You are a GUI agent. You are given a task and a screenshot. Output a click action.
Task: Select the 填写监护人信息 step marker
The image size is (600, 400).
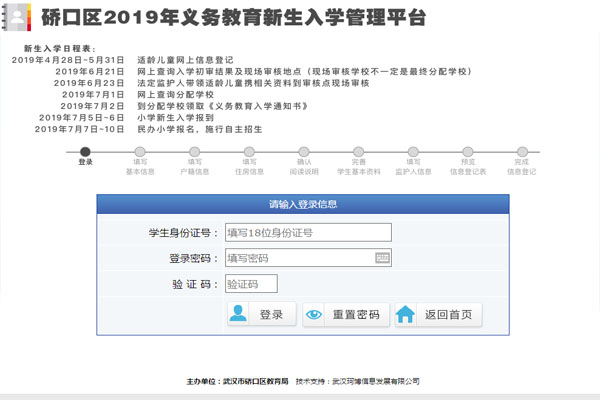click(x=412, y=151)
